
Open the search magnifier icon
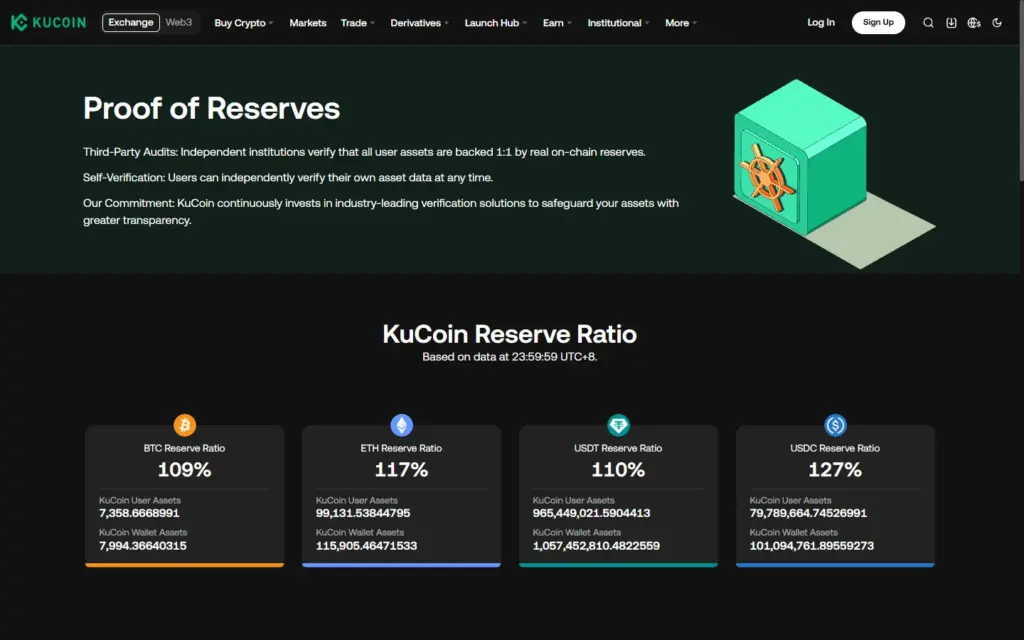(x=927, y=23)
